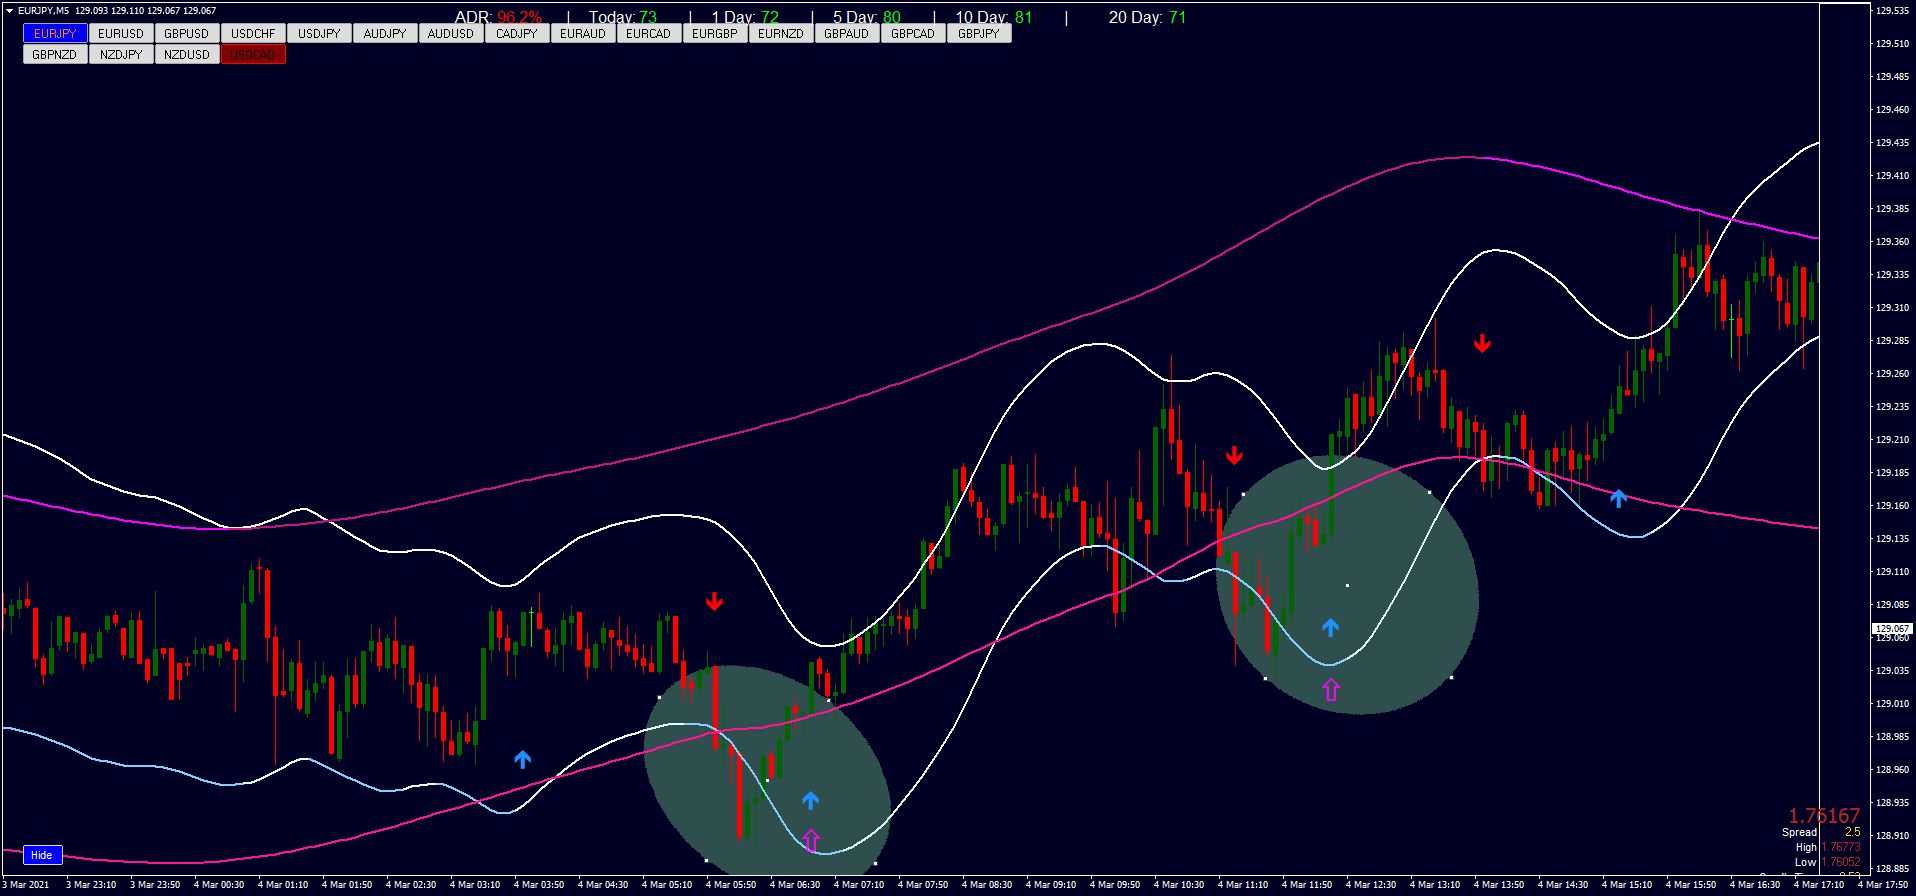Open the GBPJPY symbol chart
This screenshot has width=1916, height=896.
click(x=978, y=34)
